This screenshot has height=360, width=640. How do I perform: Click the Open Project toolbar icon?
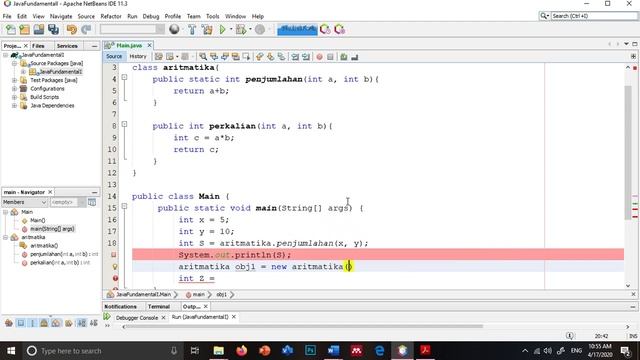click(39, 29)
